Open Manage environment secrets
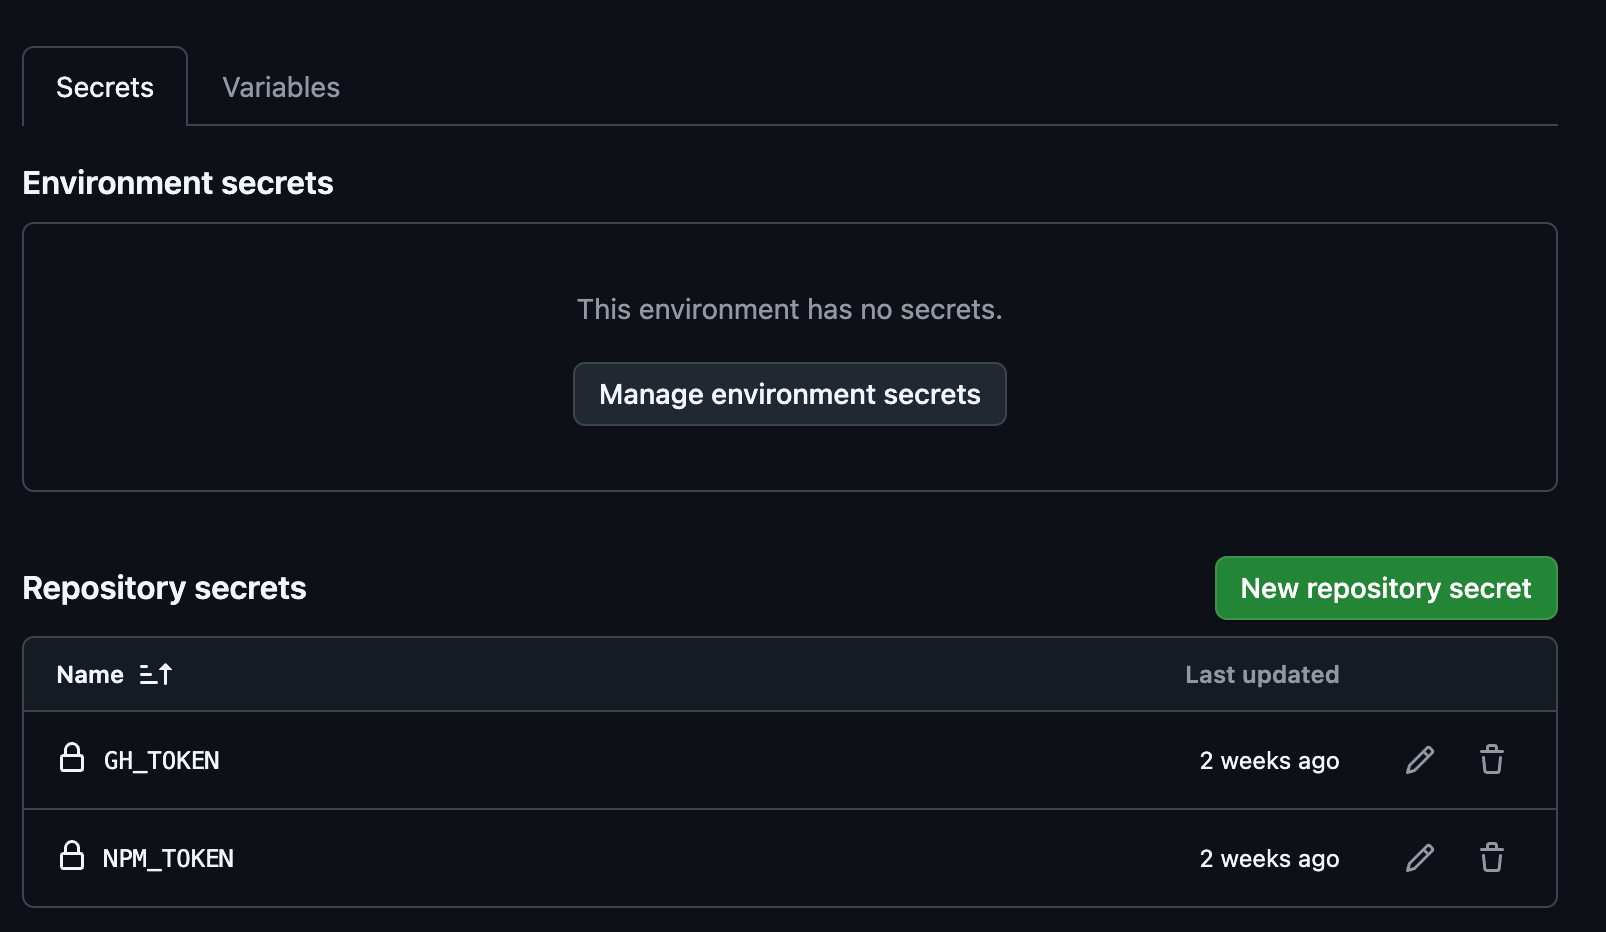The height and width of the screenshot is (932, 1606). (x=789, y=394)
